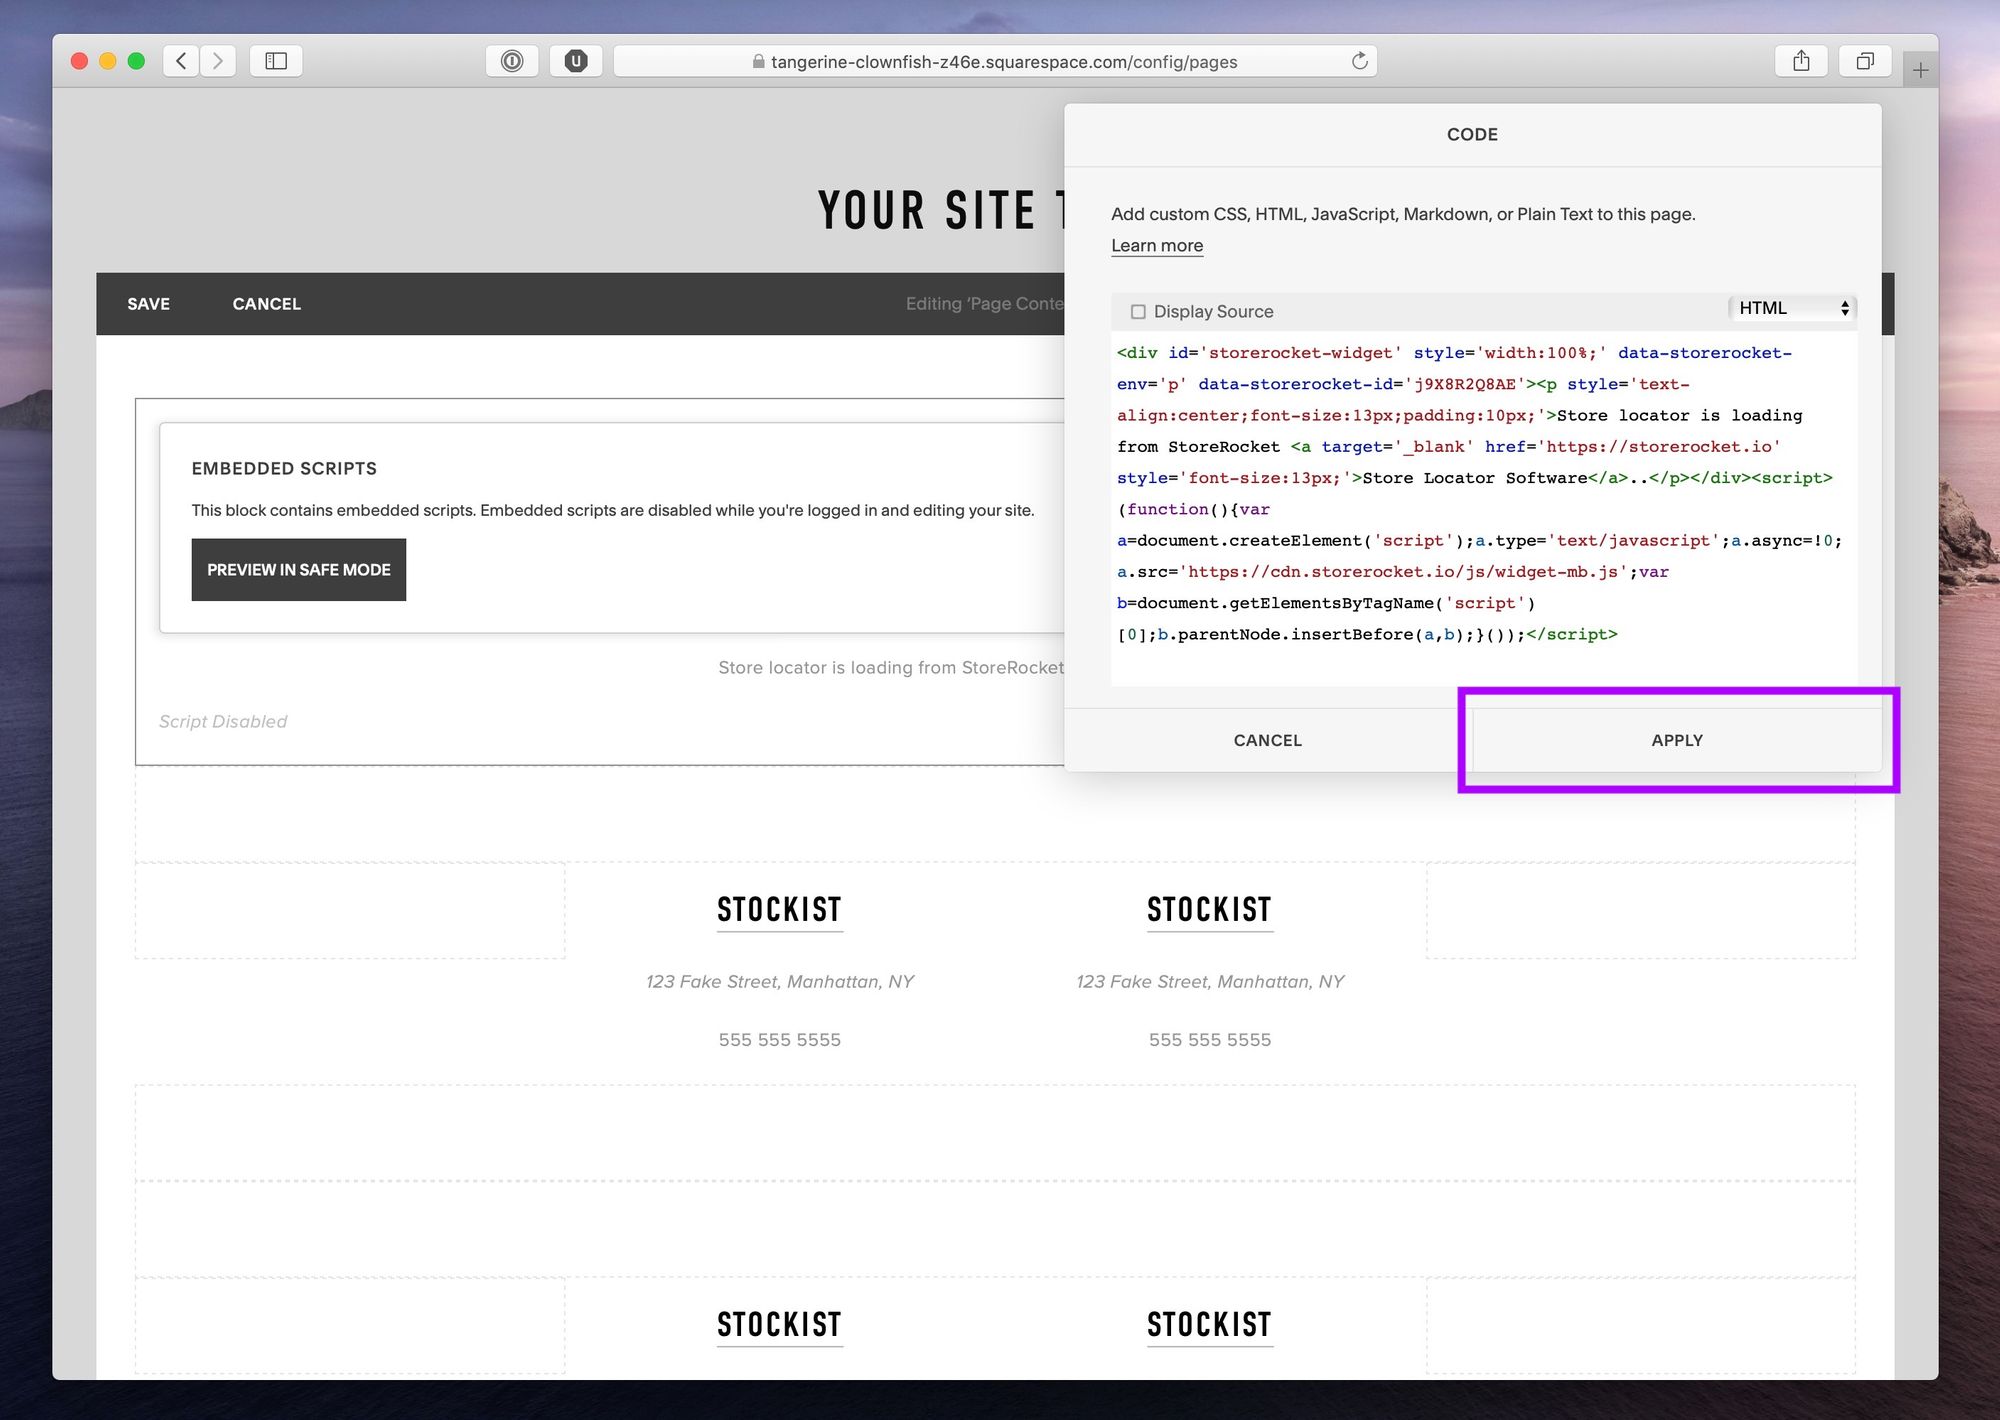Select the bottom-right STOCKIST heading
Image resolution: width=2000 pixels, height=1420 pixels.
(1209, 1325)
